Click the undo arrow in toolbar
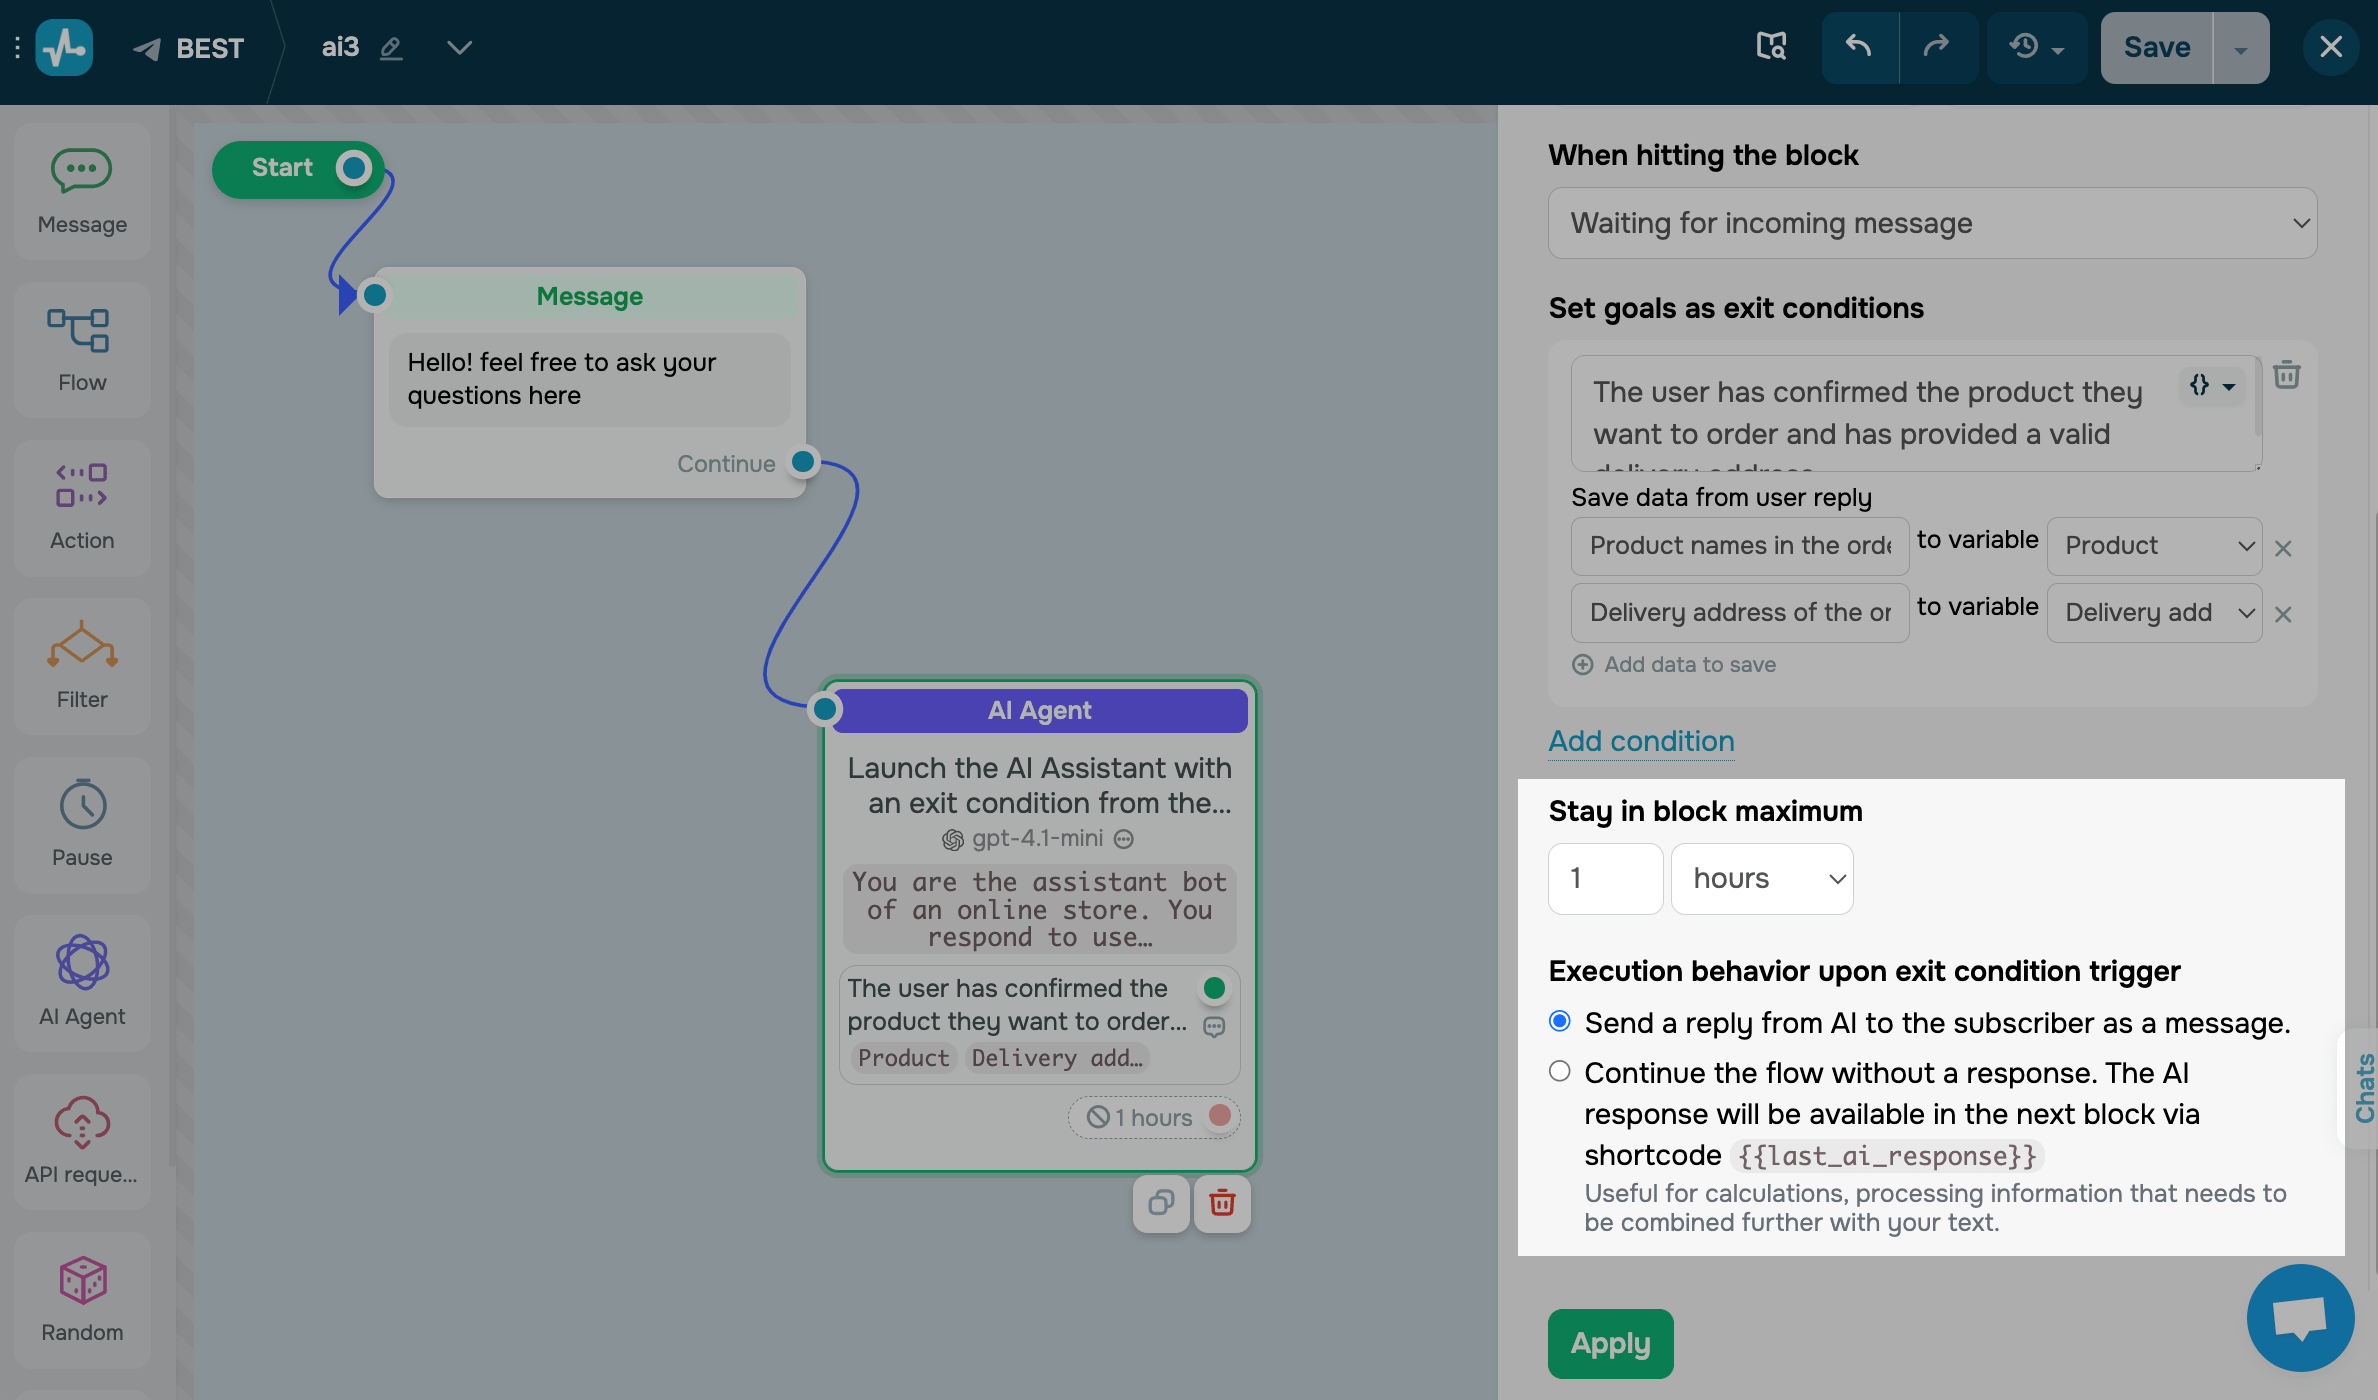The image size is (2378, 1400). 1859,47
